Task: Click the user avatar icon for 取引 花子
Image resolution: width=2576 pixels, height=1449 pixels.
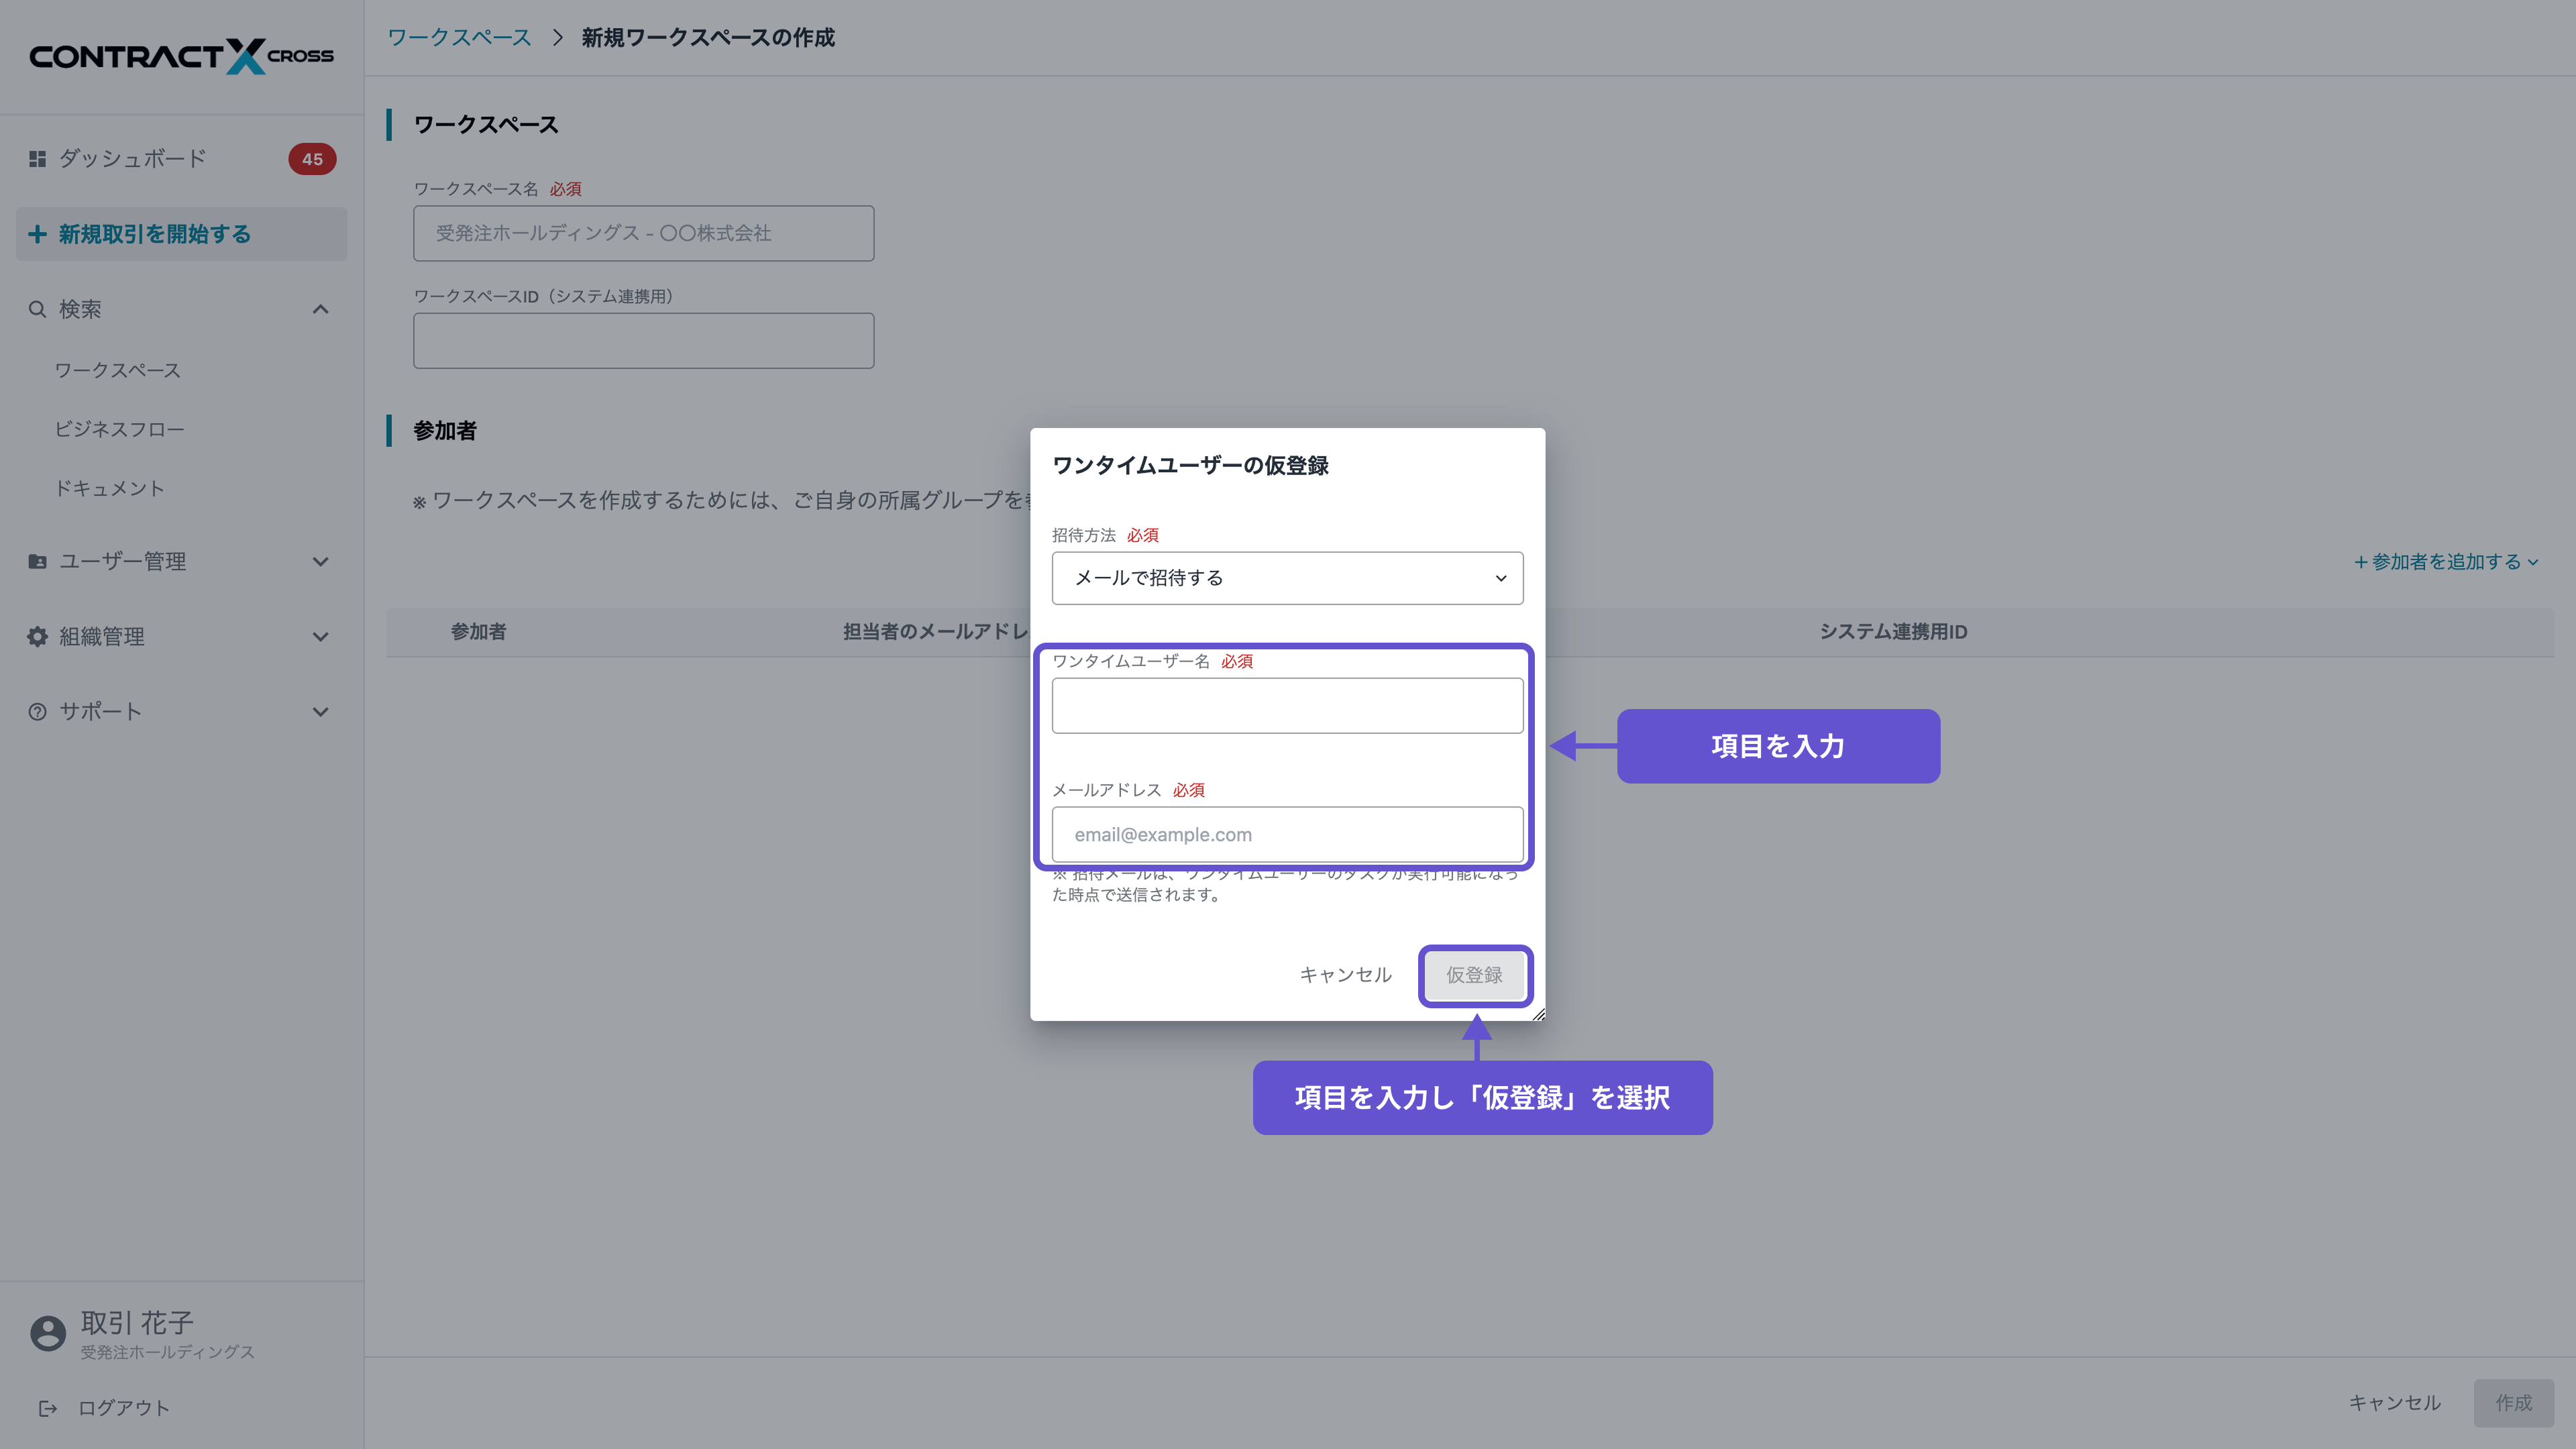Action: [x=47, y=1333]
